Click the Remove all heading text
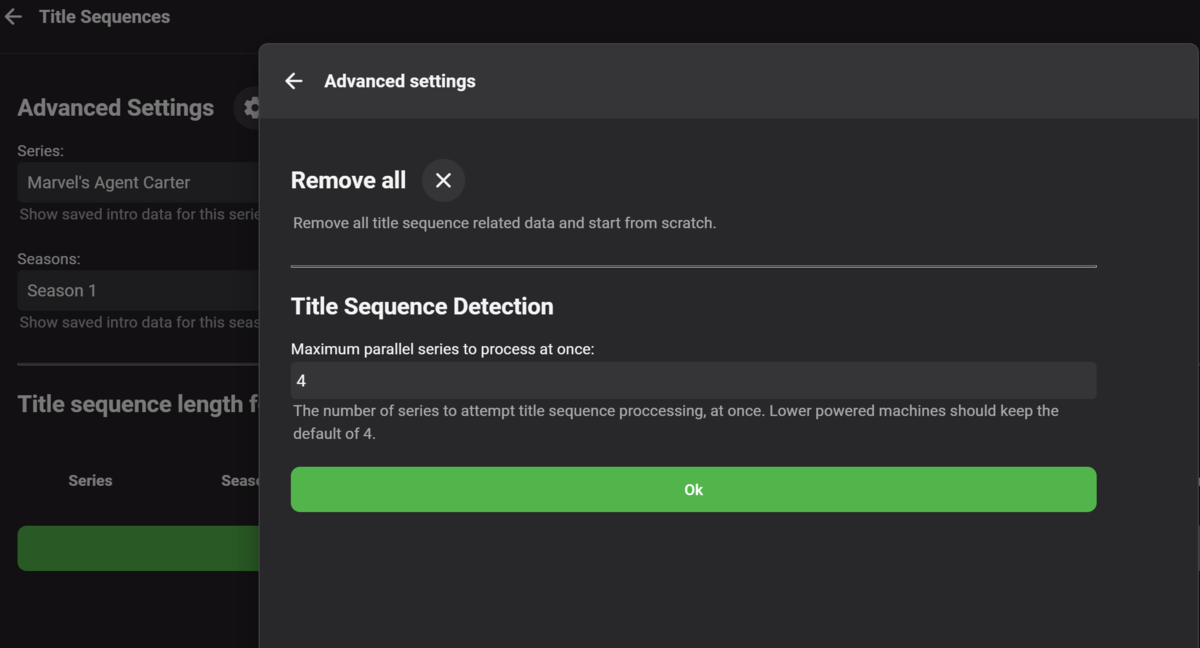This screenshot has height=648, width=1200. pyautogui.click(x=348, y=181)
